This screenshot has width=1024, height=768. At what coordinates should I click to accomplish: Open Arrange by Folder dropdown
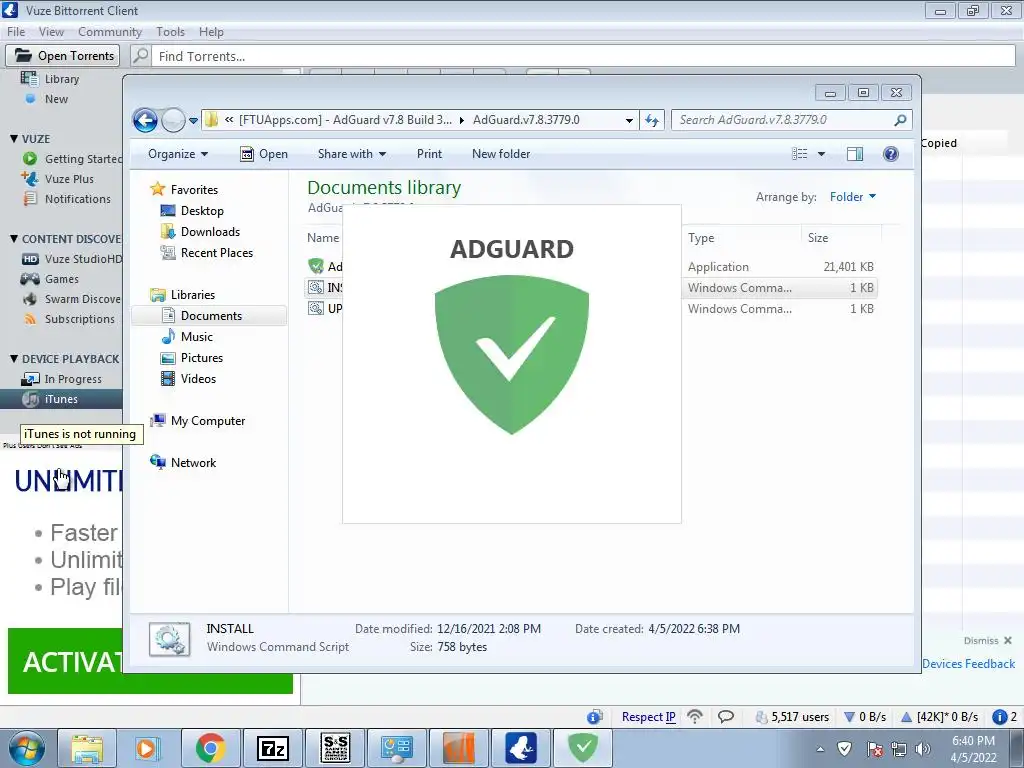pos(852,197)
